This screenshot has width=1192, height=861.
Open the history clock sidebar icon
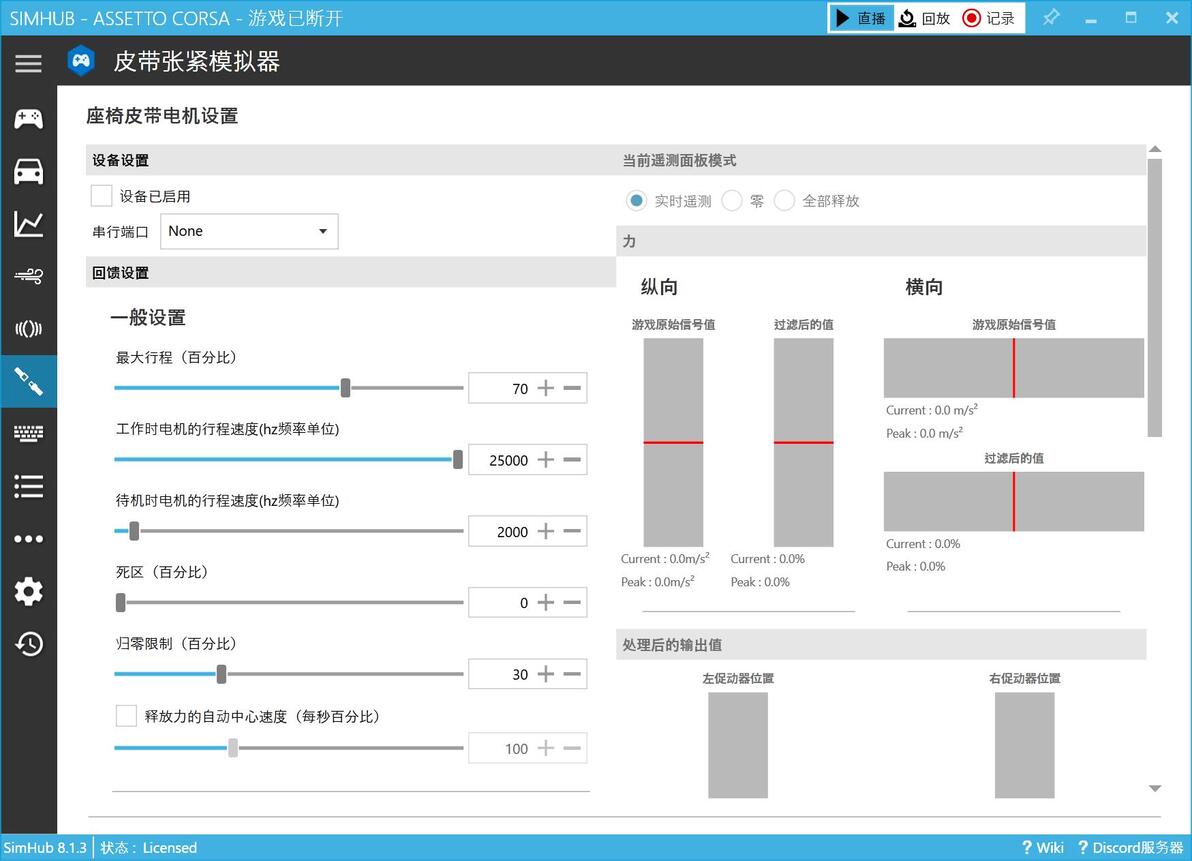[28, 644]
